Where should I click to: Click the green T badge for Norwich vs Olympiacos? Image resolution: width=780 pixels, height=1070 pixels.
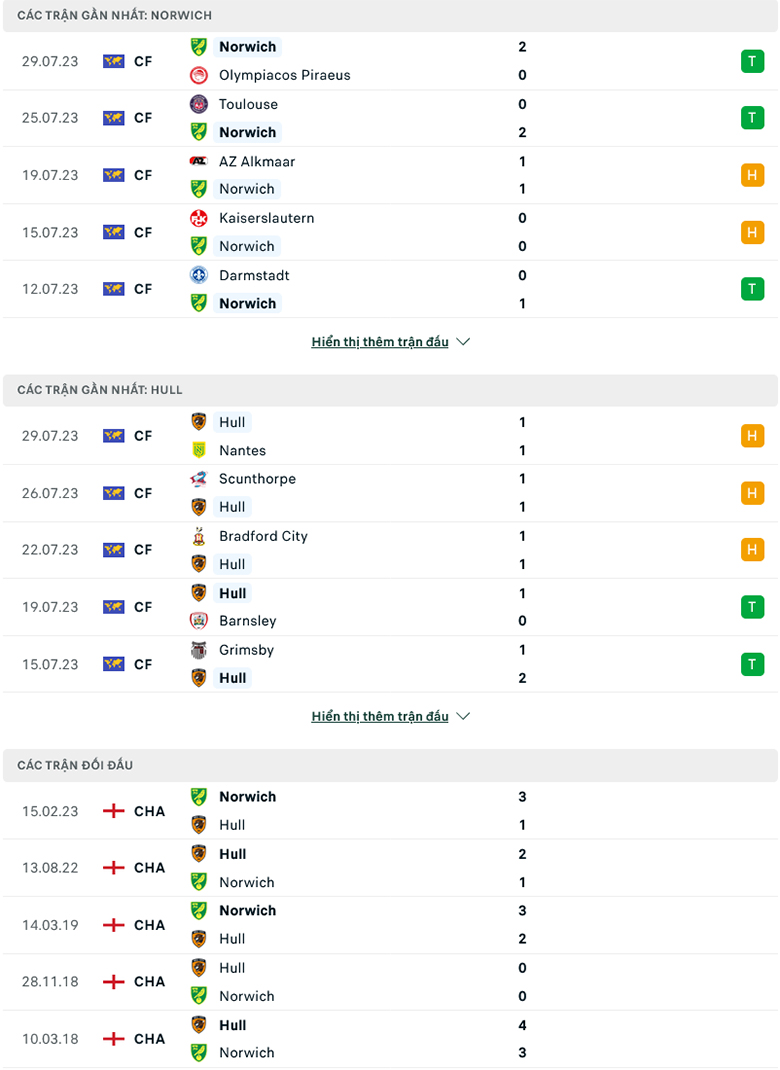coord(752,61)
